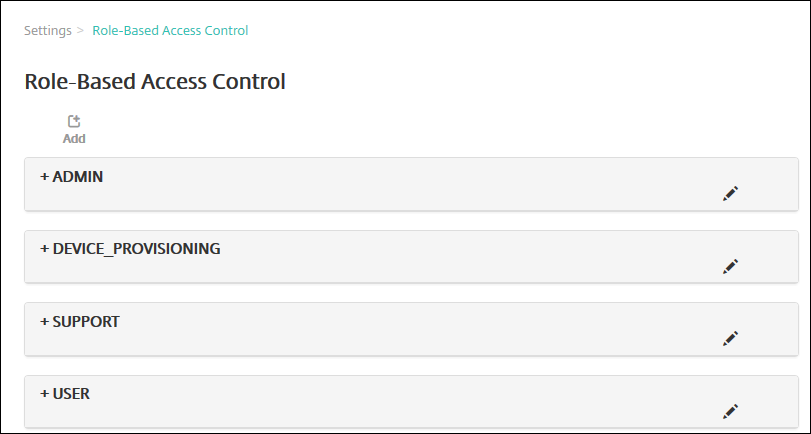Expand DEVICE_PROVISIONING using its plus sign
Image resolution: width=811 pixels, height=434 pixels.
pos(44,249)
